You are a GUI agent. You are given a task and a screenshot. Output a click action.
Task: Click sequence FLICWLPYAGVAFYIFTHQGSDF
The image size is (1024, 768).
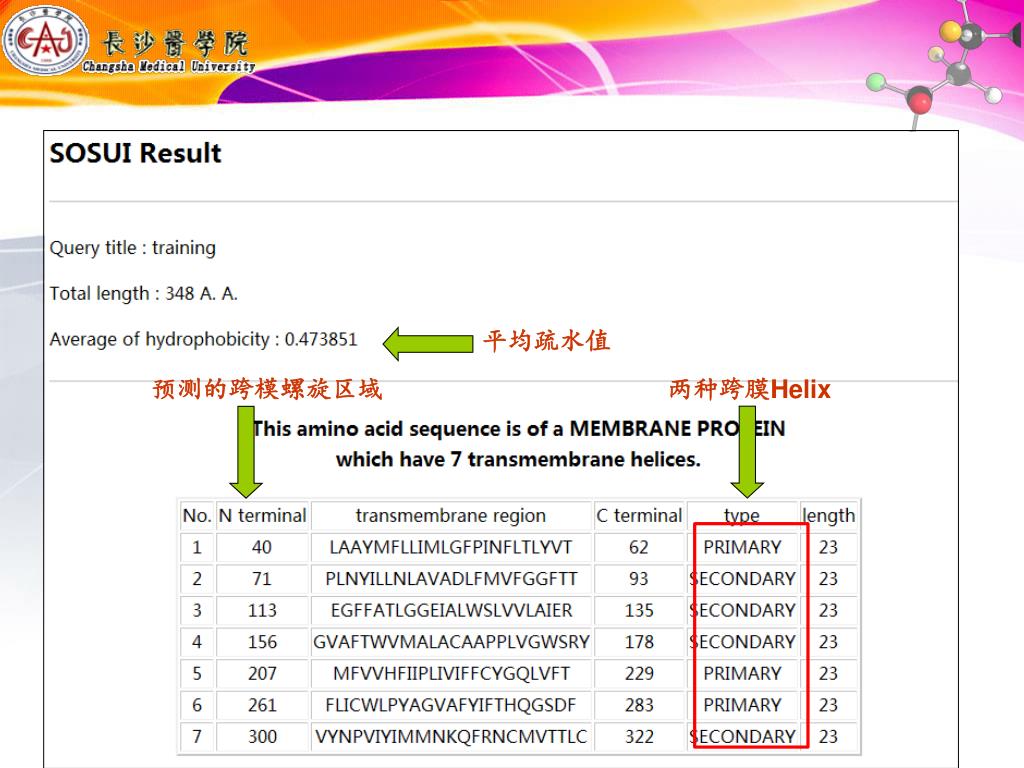point(451,705)
